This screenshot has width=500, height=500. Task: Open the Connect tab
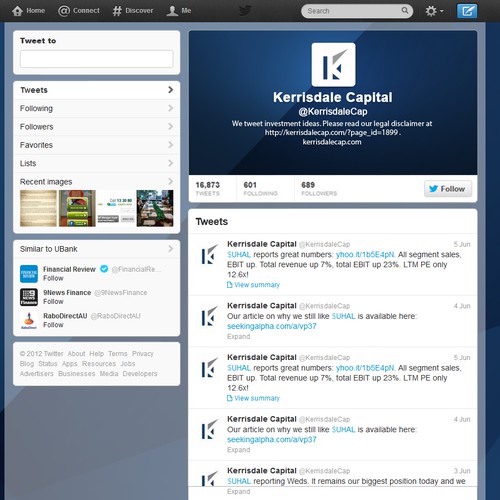click(x=79, y=11)
